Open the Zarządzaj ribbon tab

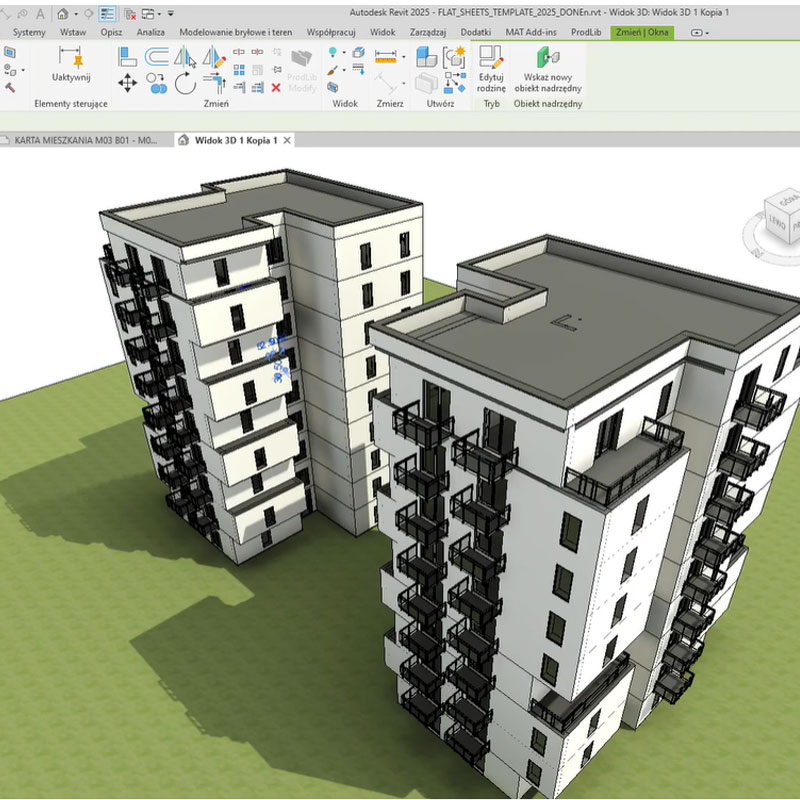(427, 32)
